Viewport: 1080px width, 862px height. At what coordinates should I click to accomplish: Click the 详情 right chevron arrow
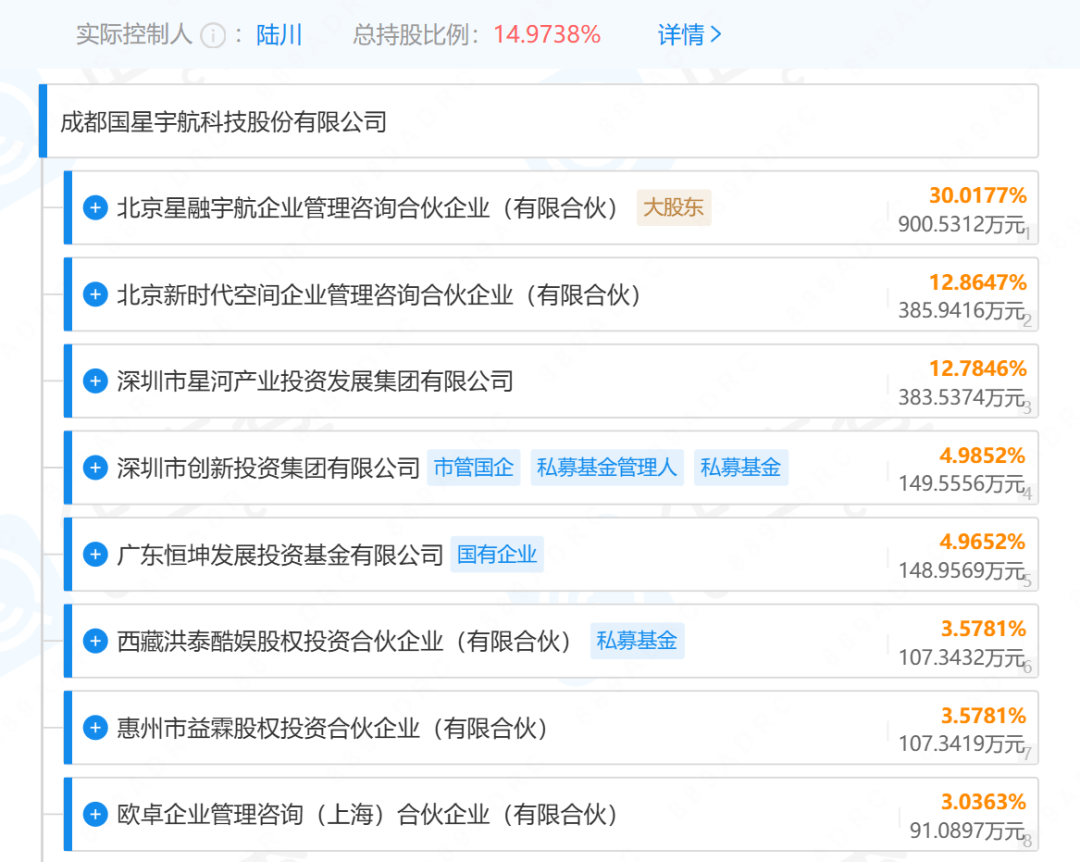[716, 34]
